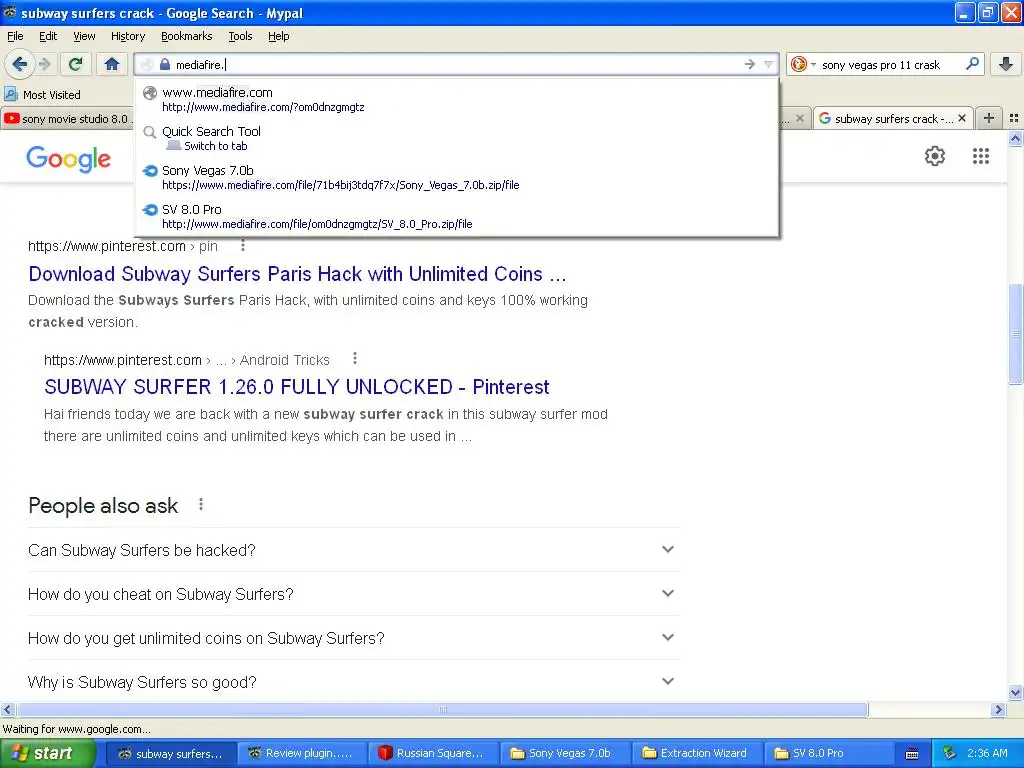
Task: Click into the address bar field
Action: tap(457, 65)
